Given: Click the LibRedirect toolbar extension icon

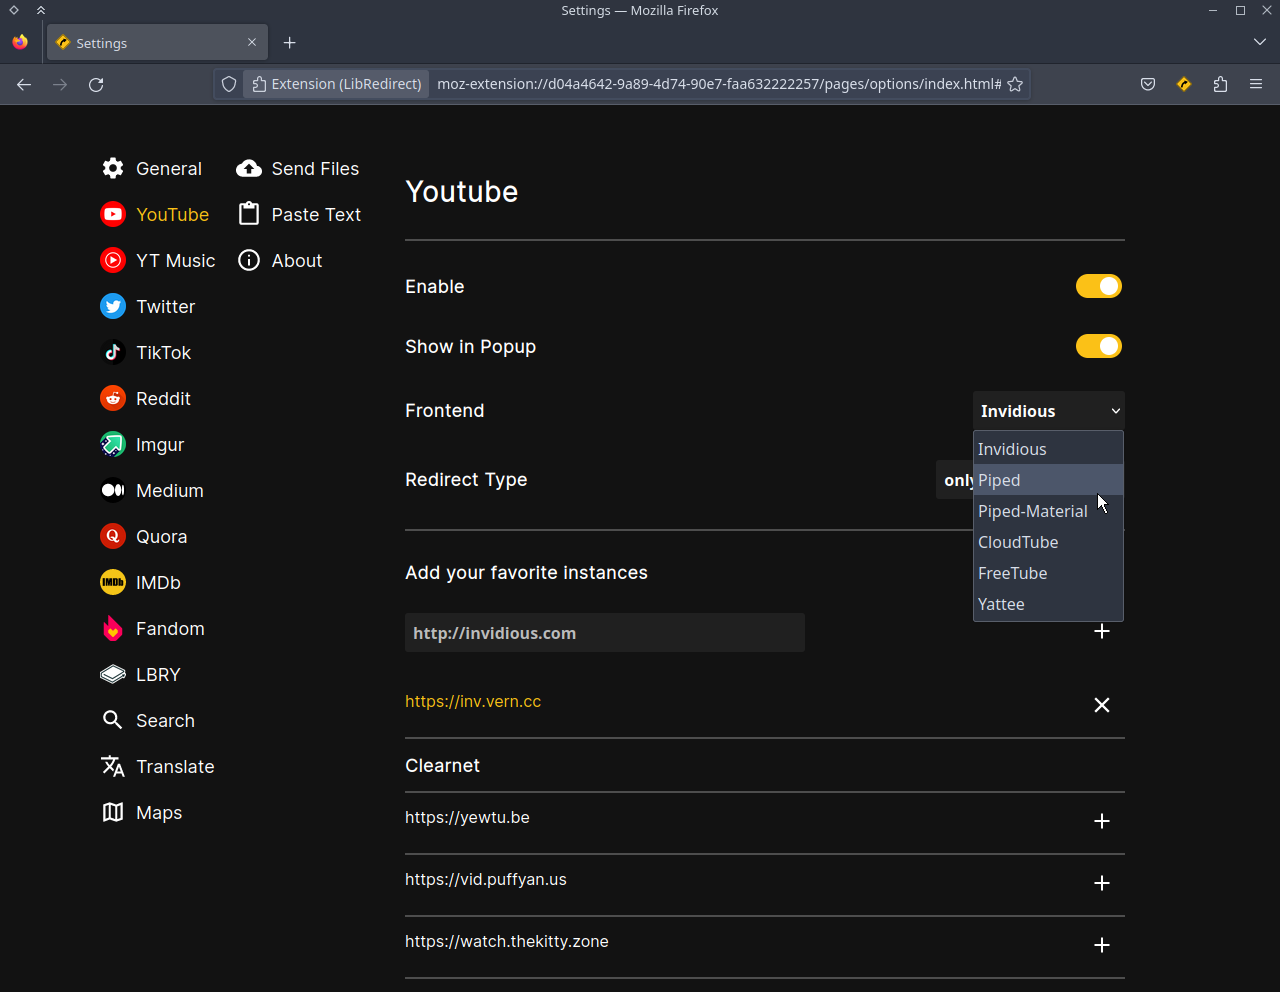Looking at the screenshot, I should [x=1184, y=84].
